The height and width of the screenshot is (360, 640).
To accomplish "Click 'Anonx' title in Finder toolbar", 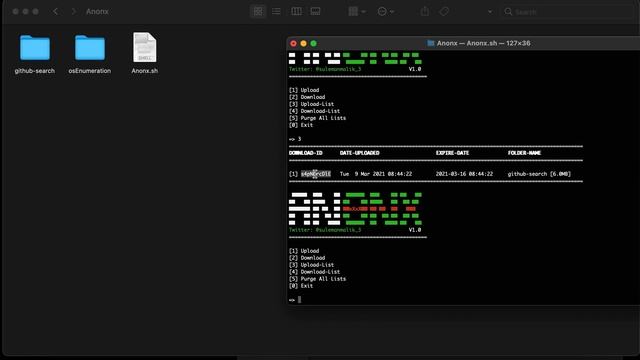I will pos(97,11).
